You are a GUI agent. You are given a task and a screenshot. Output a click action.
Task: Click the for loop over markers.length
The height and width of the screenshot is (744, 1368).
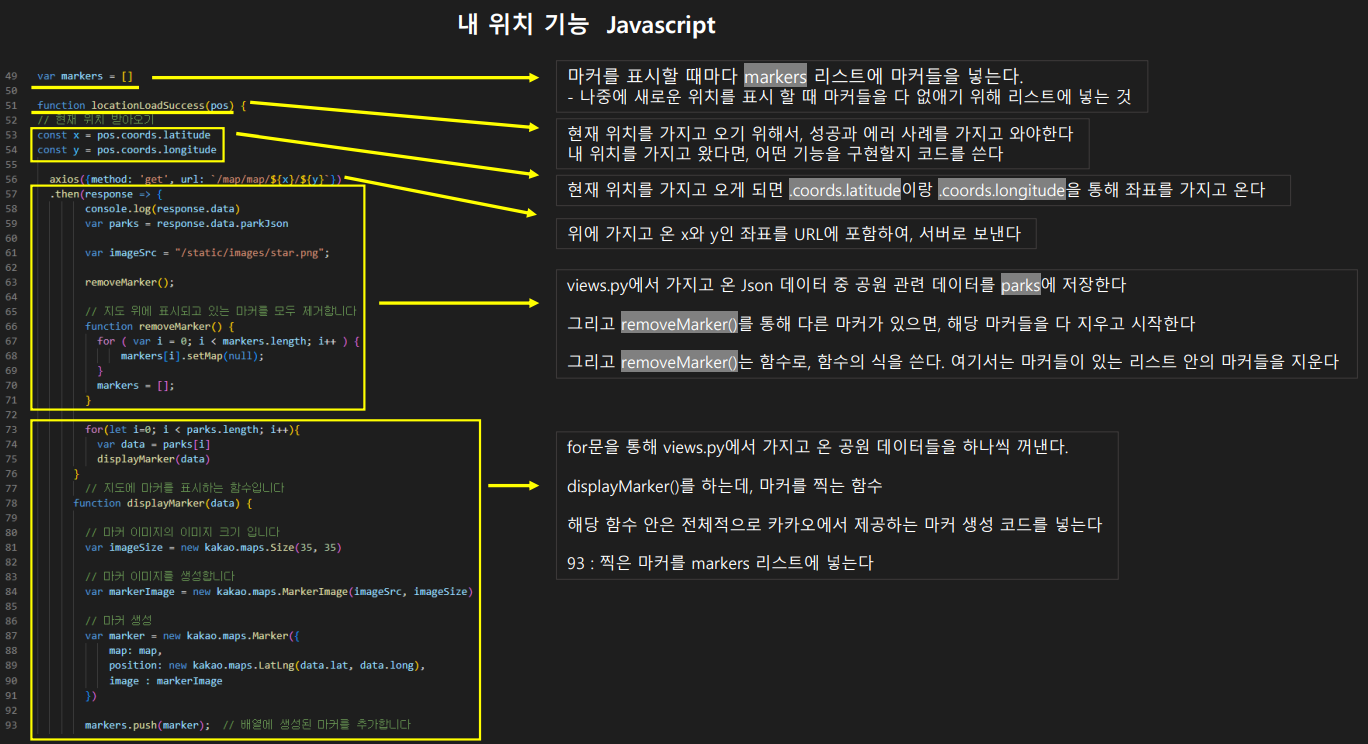click(x=228, y=341)
